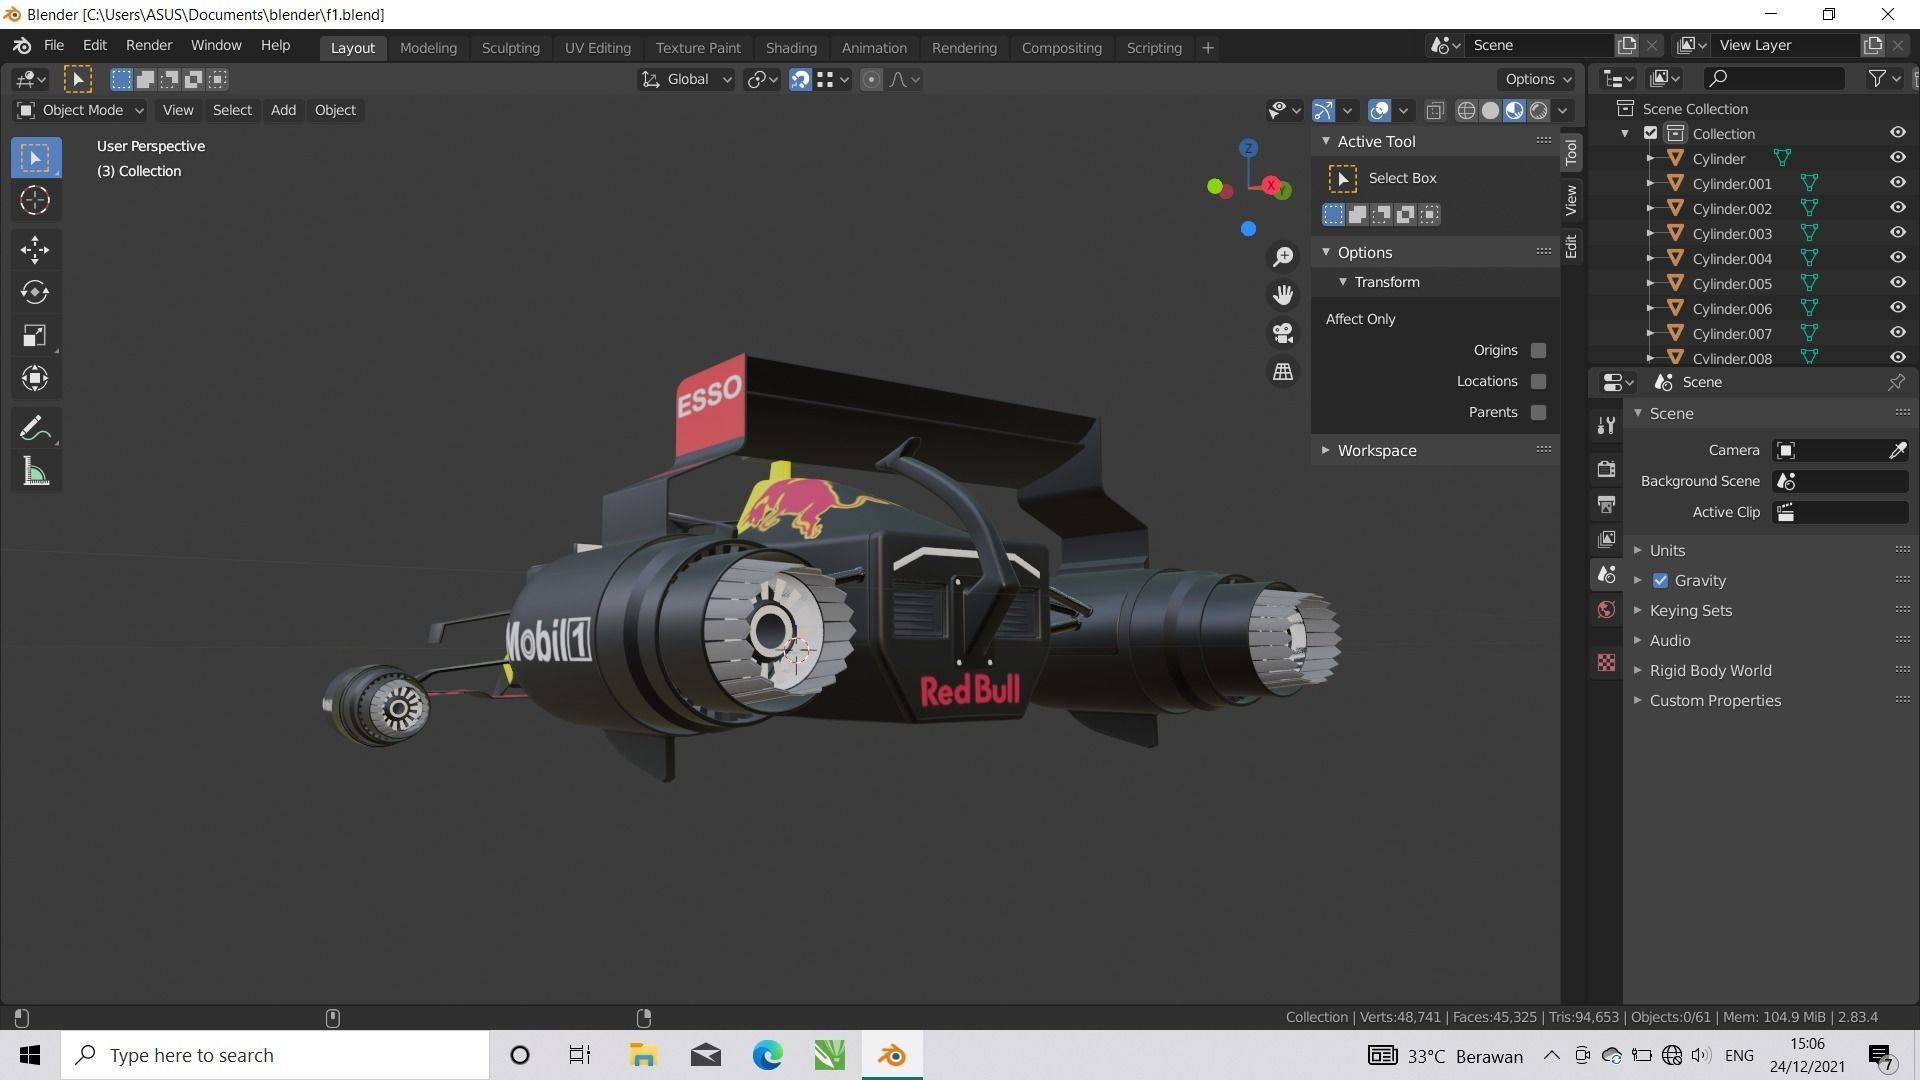1920x1080 pixels.
Task: Toggle the Collection exclude checkbox in outliner
Action: coord(1650,133)
